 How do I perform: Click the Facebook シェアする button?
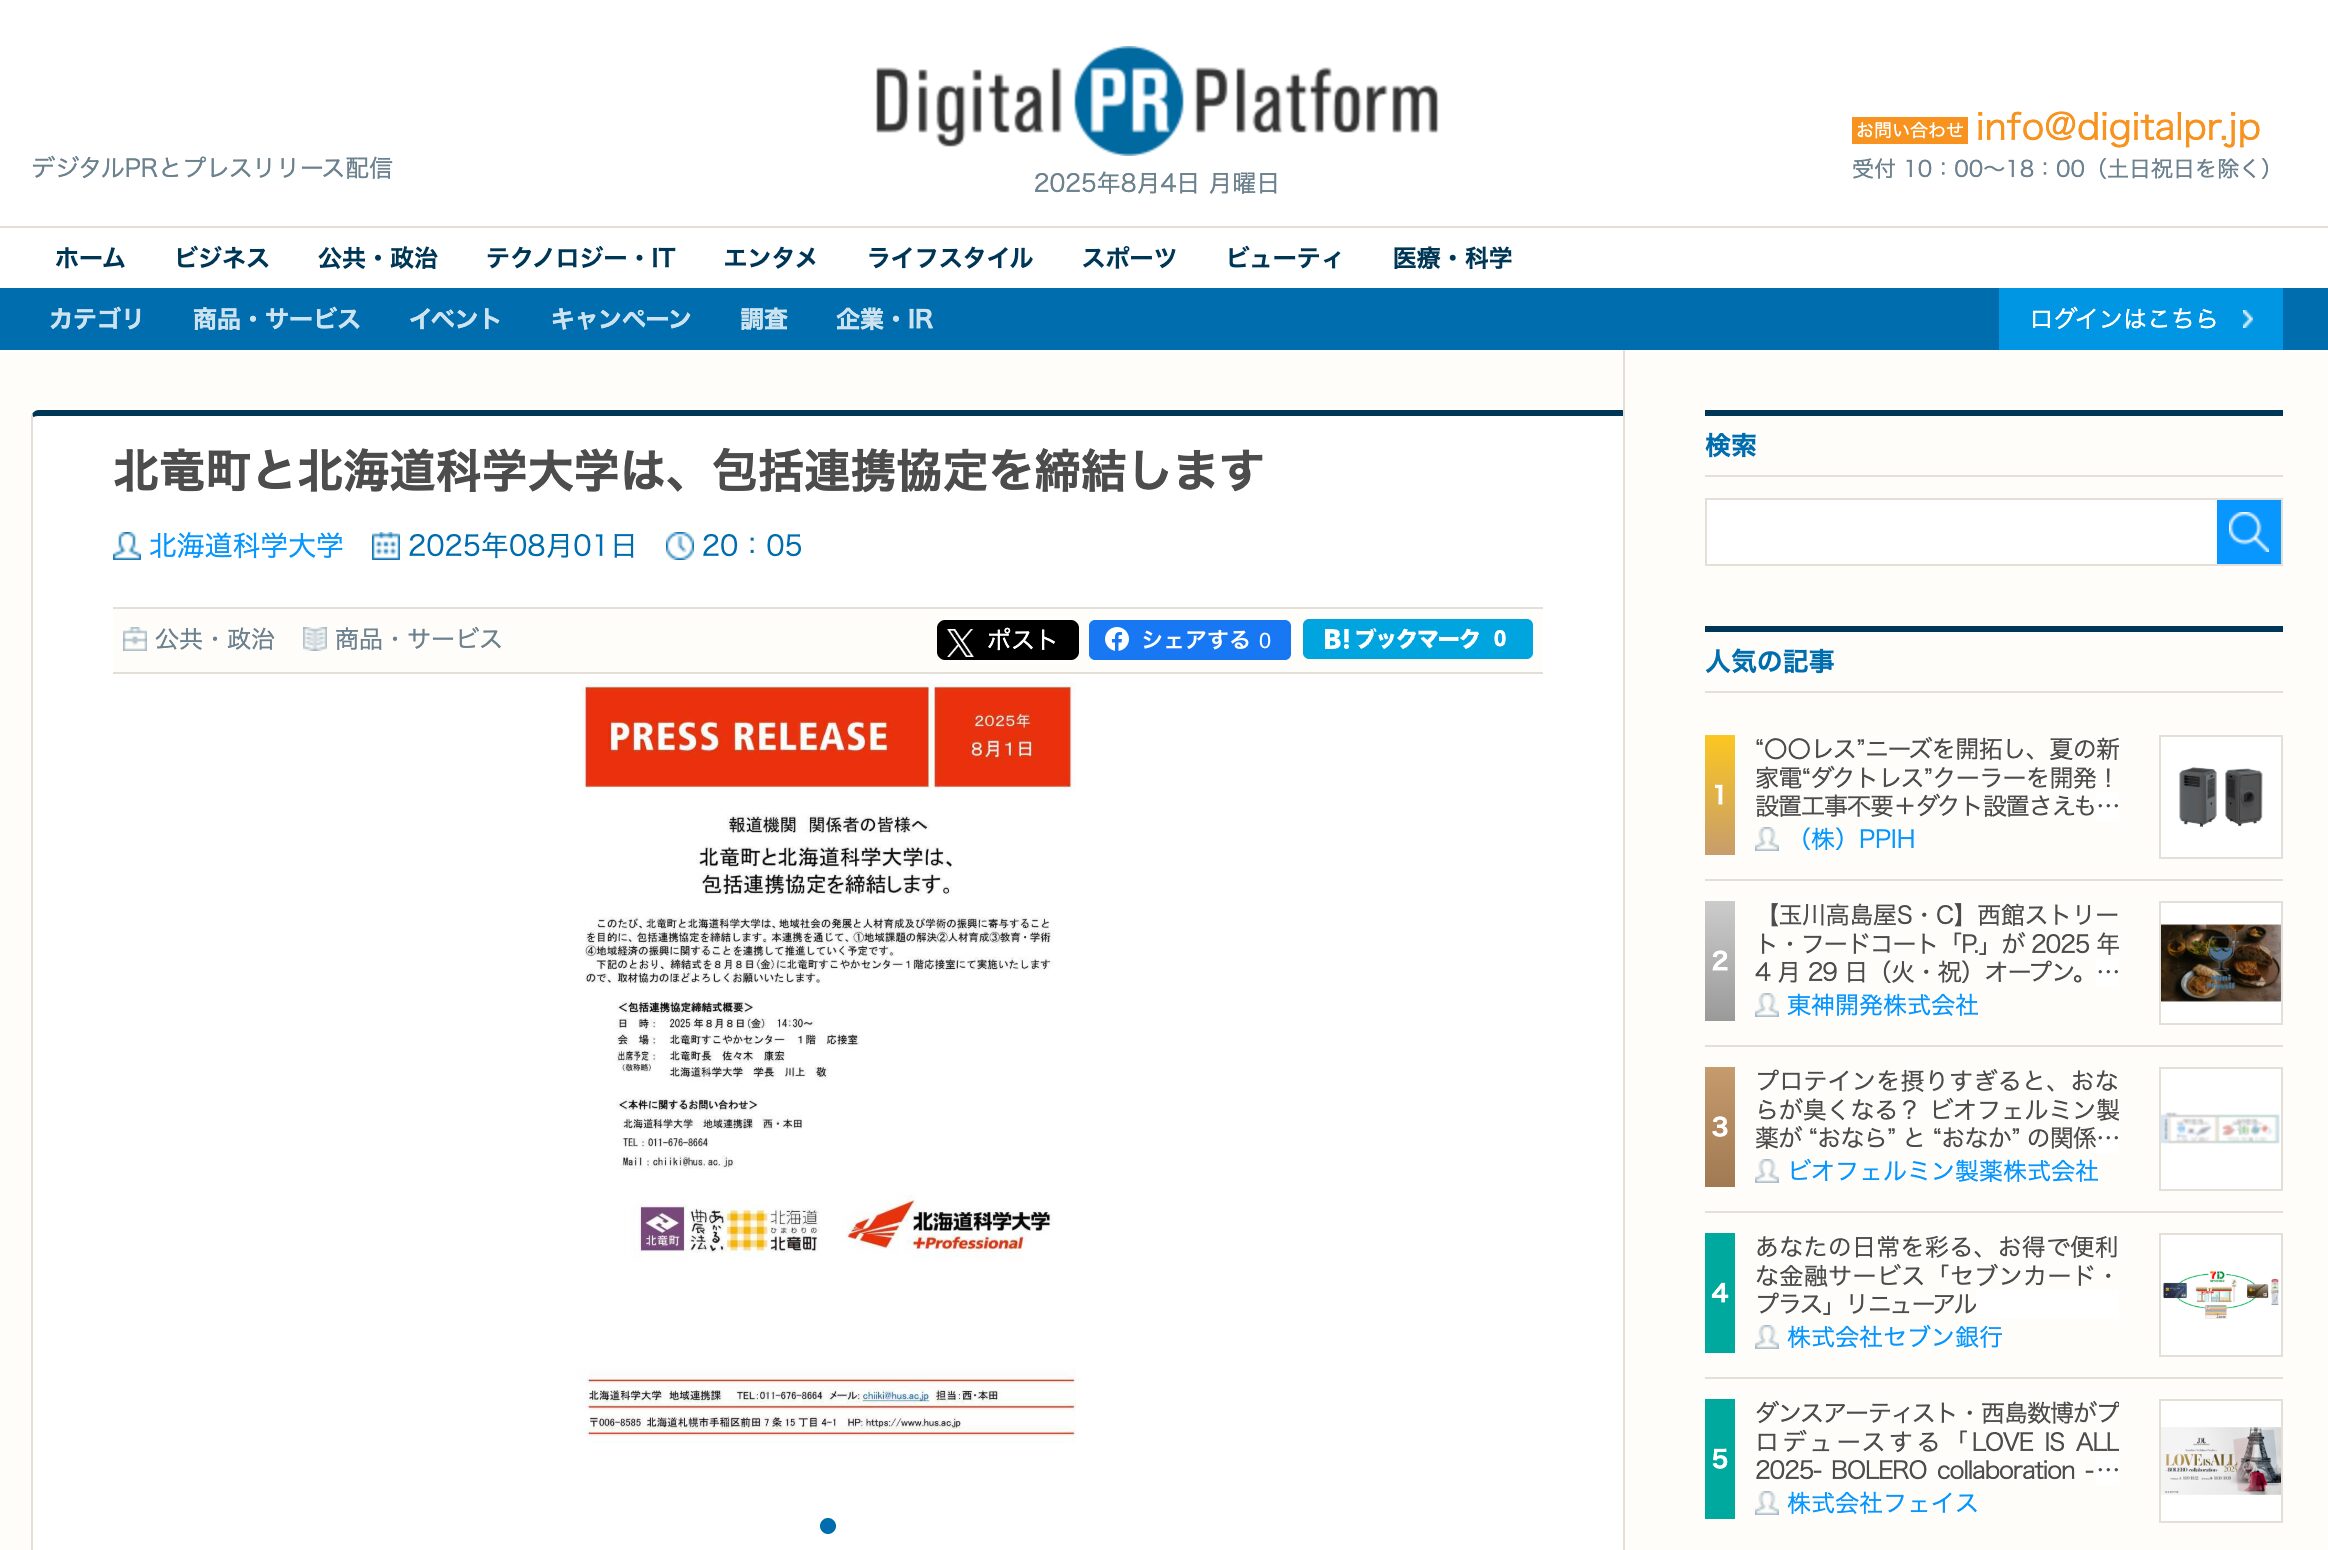pyautogui.click(x=1189, y=640)
